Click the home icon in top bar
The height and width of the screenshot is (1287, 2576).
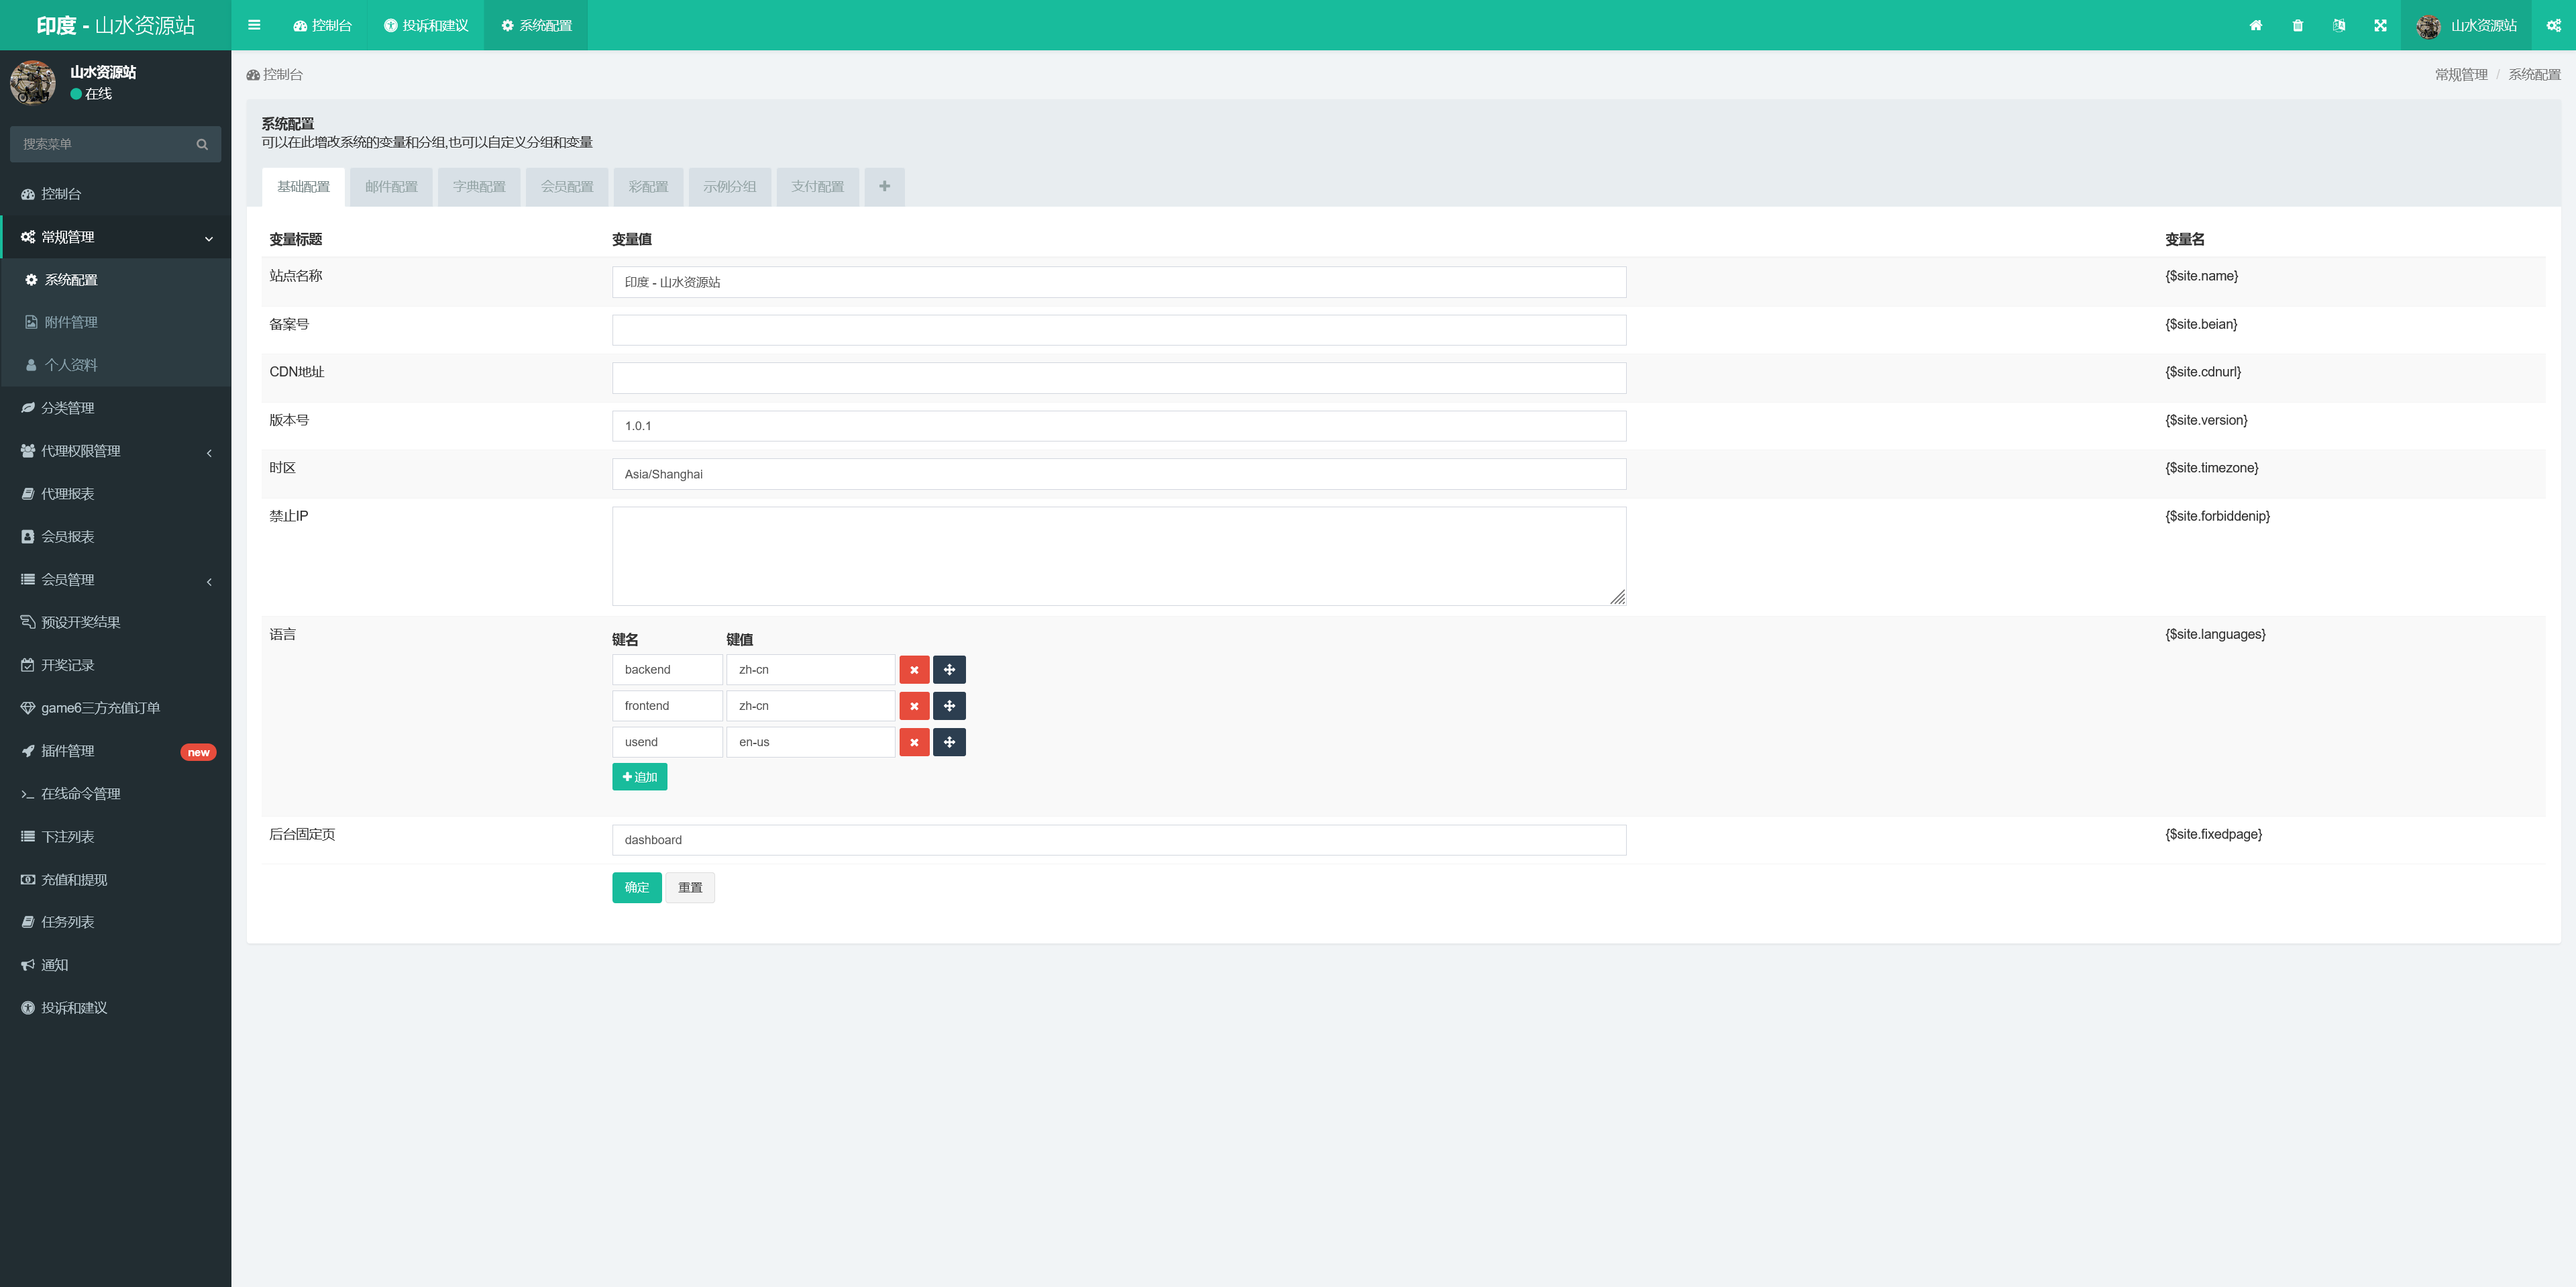(x=2256, y=25)
